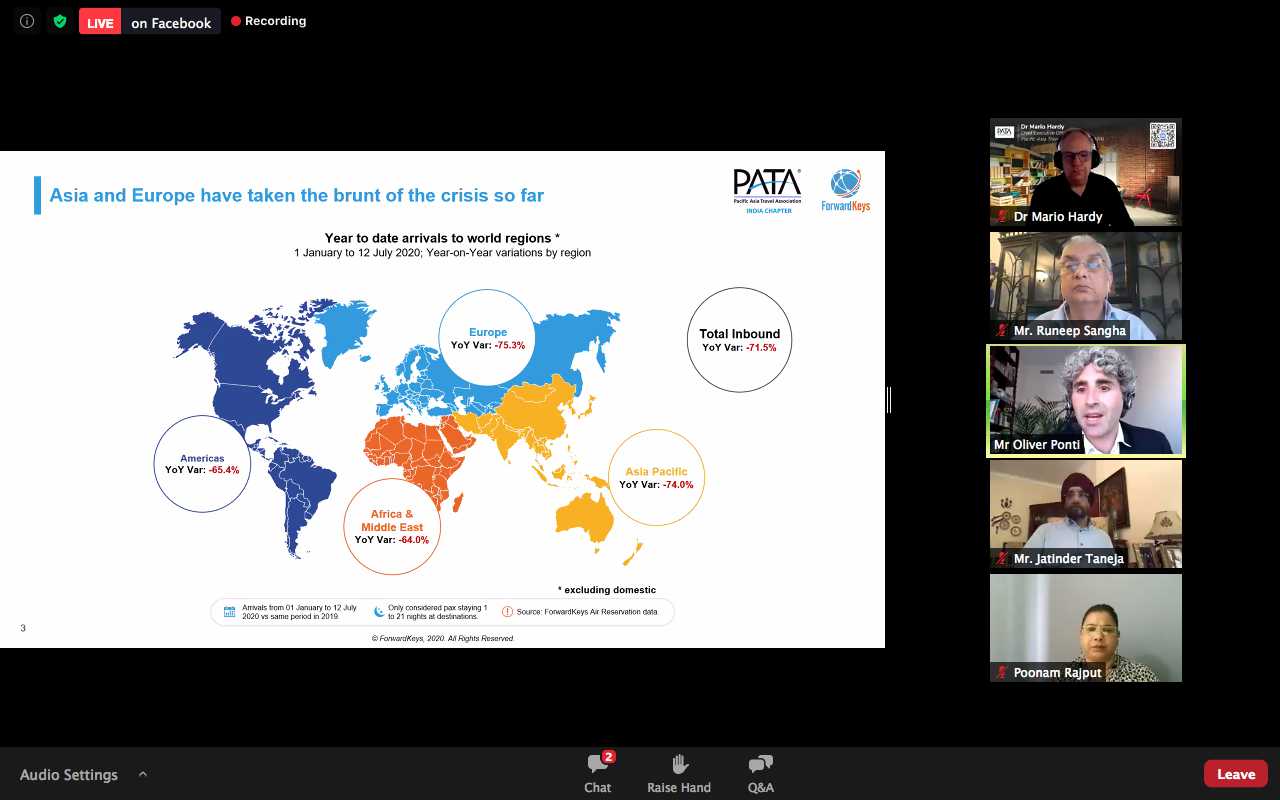
Task: Click the meeting information icon
Action: point(27,21)
